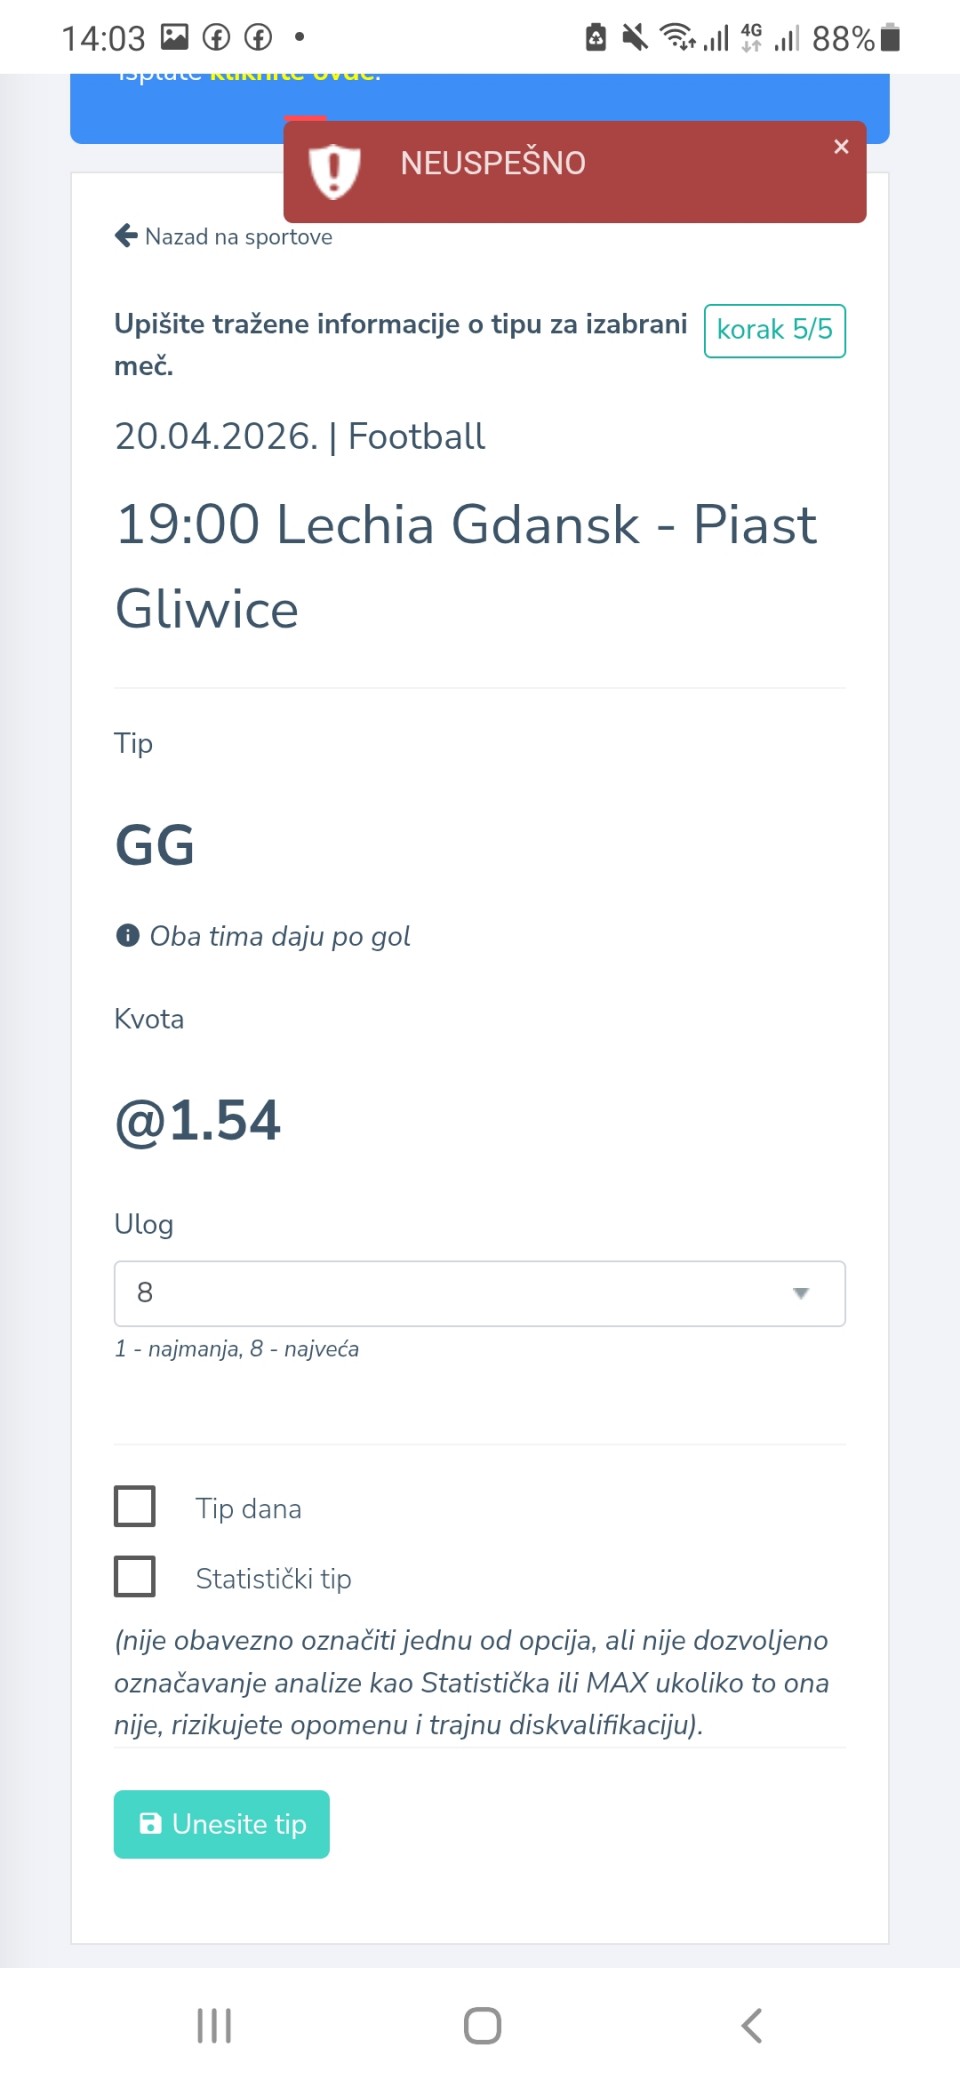This screenshot has width=960, height=2080.
Task: Enable the Statistički tip checkbox
Action: tap(135, 1576)
